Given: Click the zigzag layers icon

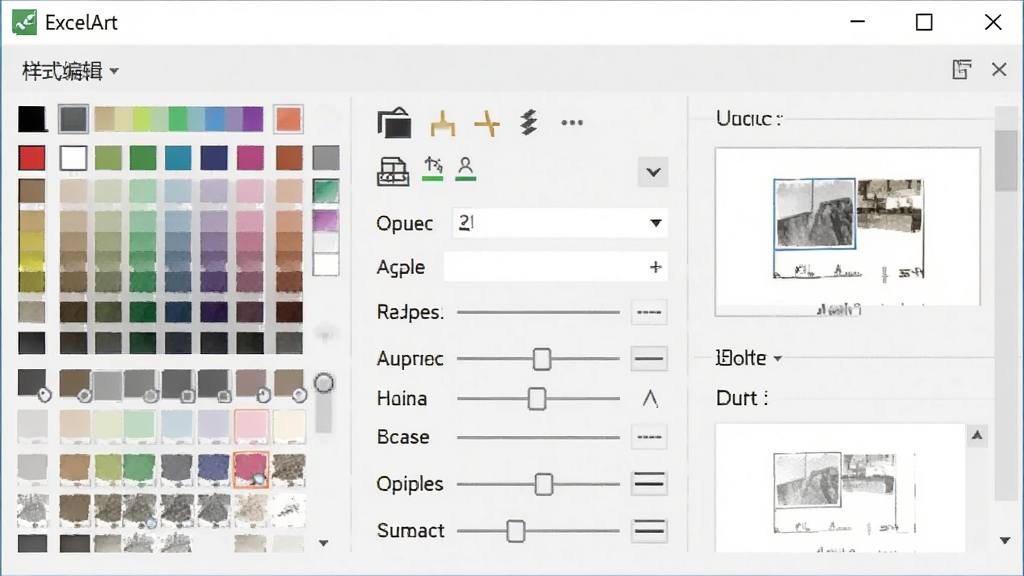Looking at the screenshot, I should click(x=528, y=122).
